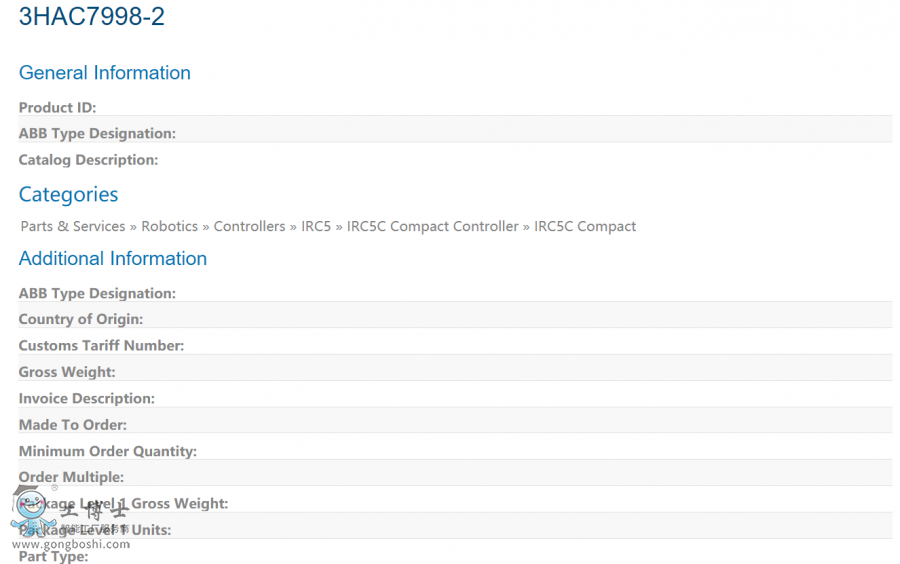Viewport: 900px width, 564px height.
Task: Select the 'Invoice Description:' row
Action: point(86,398)
